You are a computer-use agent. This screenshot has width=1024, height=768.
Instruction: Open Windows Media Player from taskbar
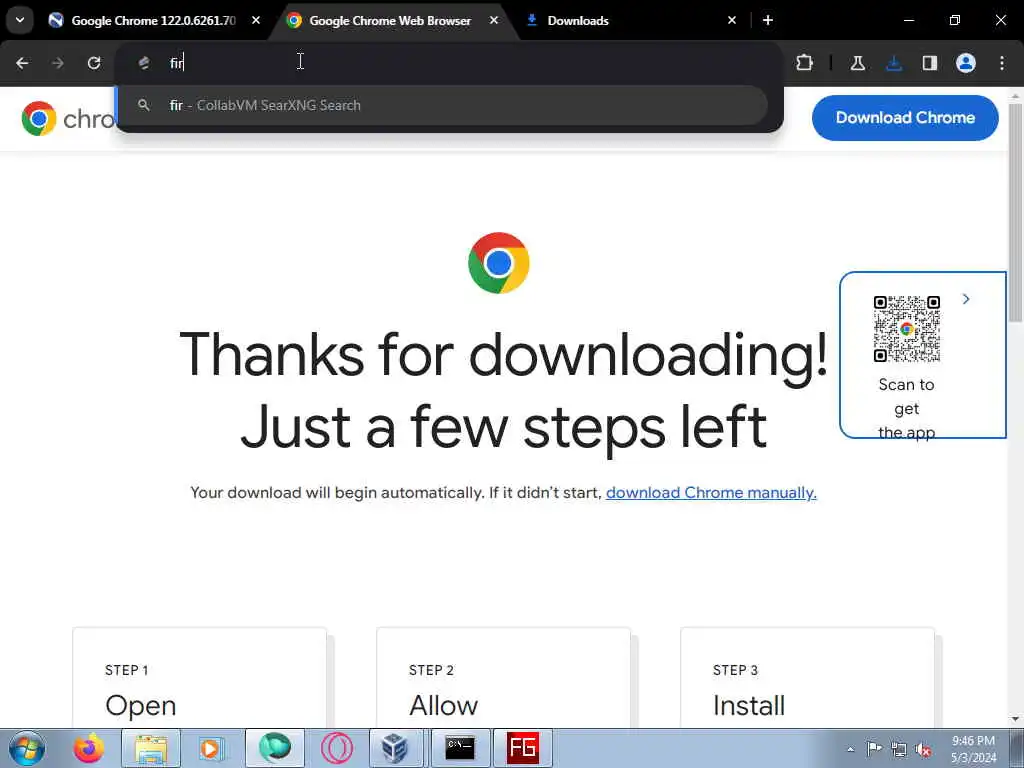tap(211, 748)
